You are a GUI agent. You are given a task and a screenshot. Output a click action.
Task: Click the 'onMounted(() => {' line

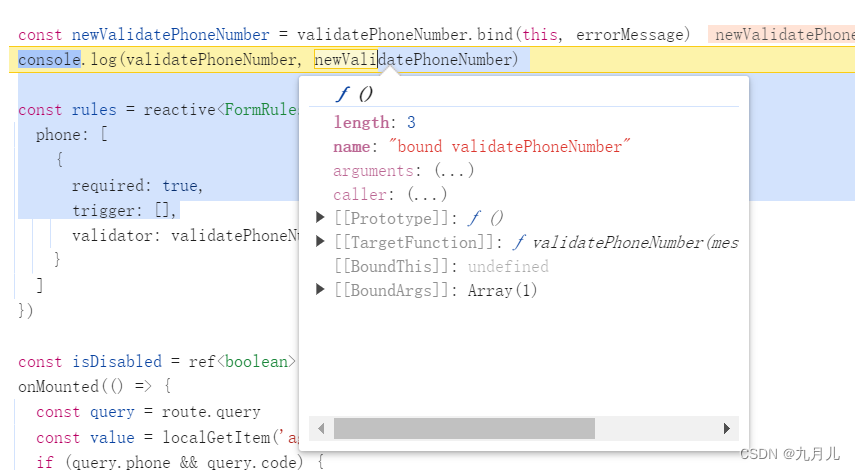(95, 387)
